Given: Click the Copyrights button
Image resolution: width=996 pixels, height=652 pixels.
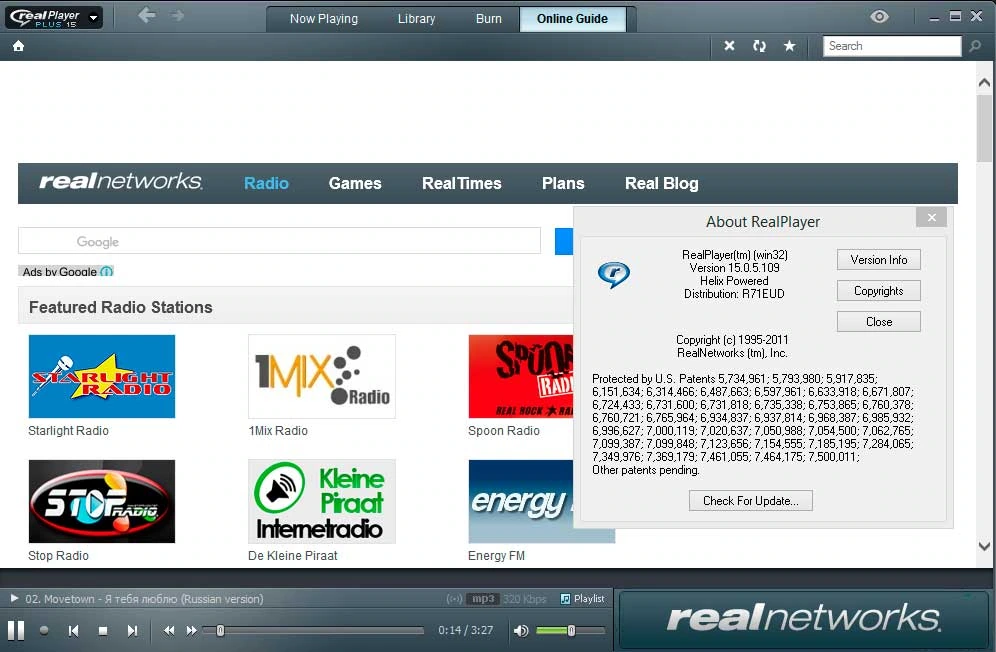Looking at the screenshot, I should (878, 290).
